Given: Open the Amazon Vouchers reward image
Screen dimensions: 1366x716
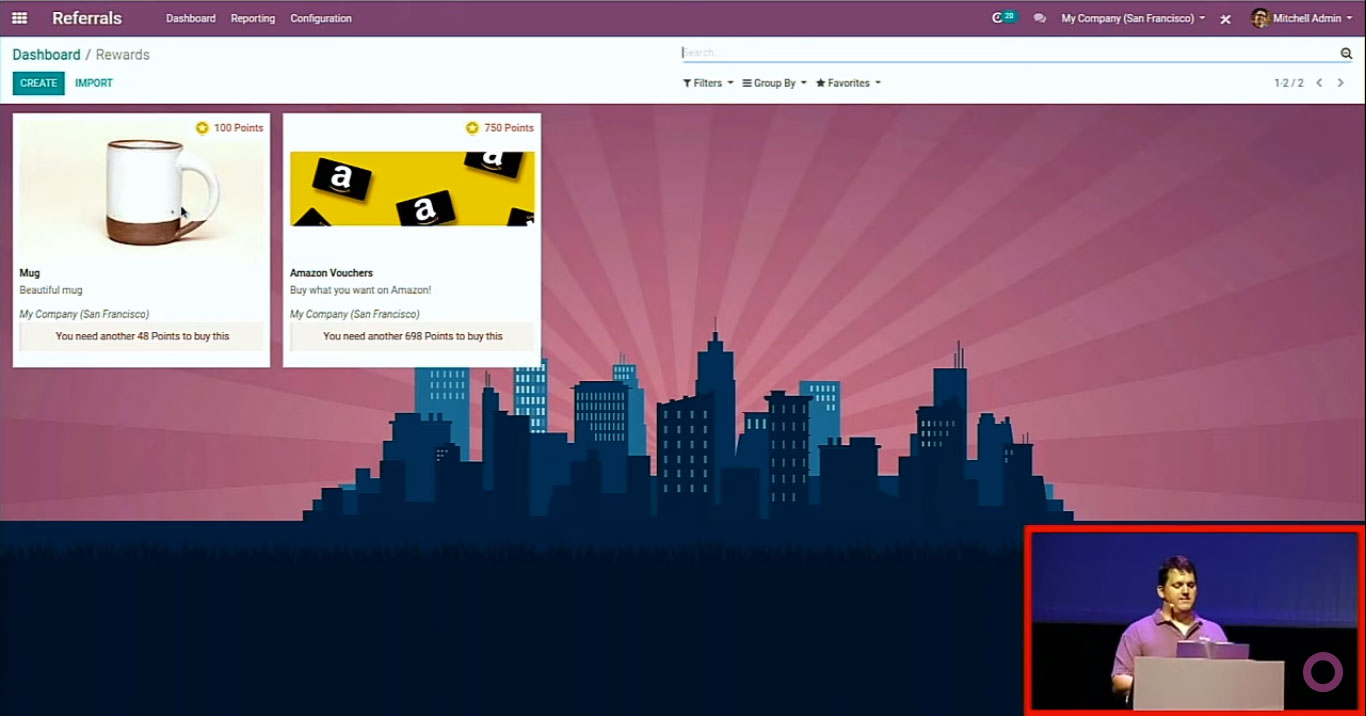Looking at the screenshot, I should coord(412,189).
